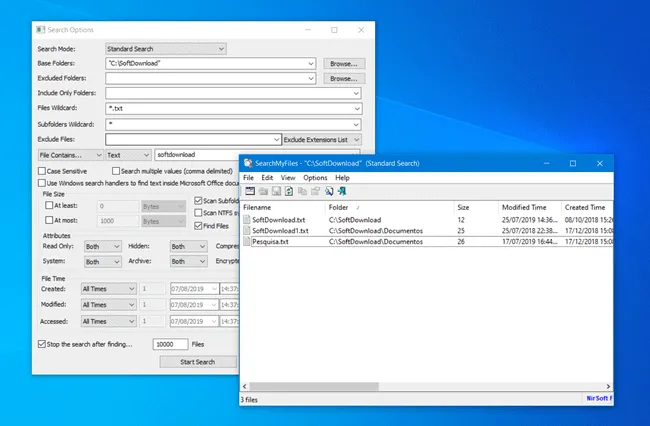The image size is (650, 426).
Task: Open Created time dropdown
Action: click(x=109, y=289)
